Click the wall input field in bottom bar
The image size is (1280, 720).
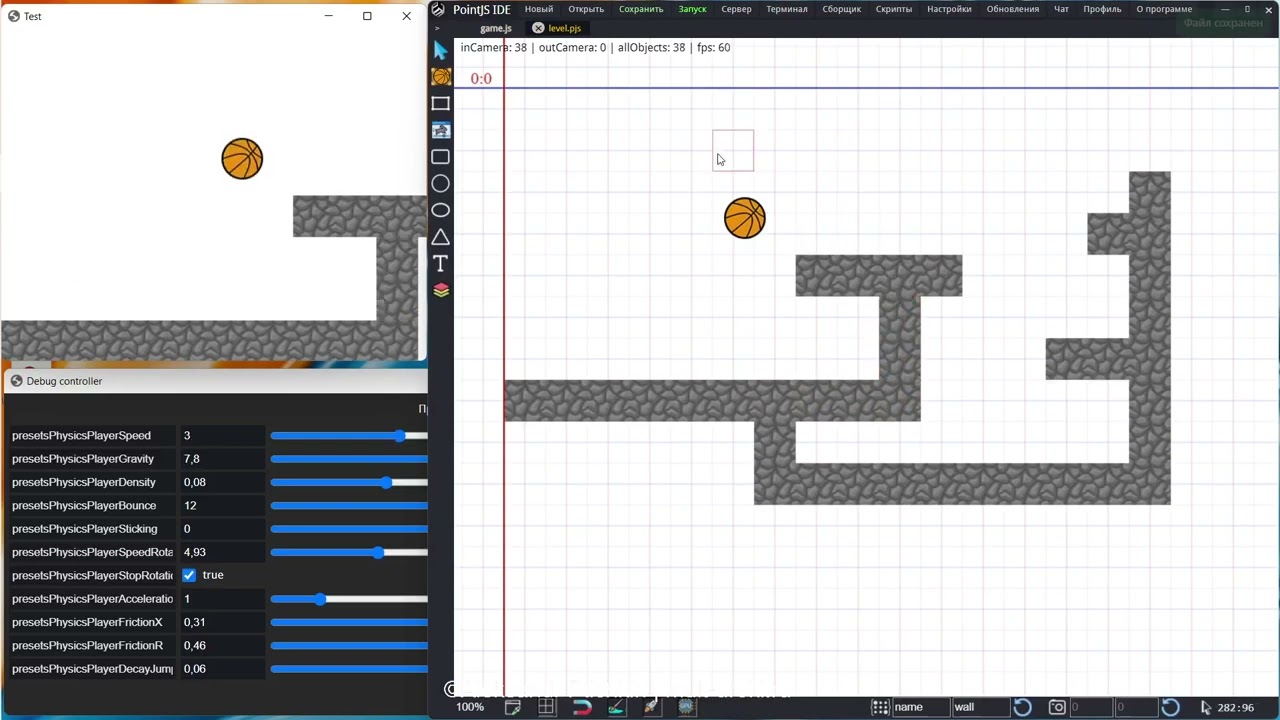click(980, 707)
